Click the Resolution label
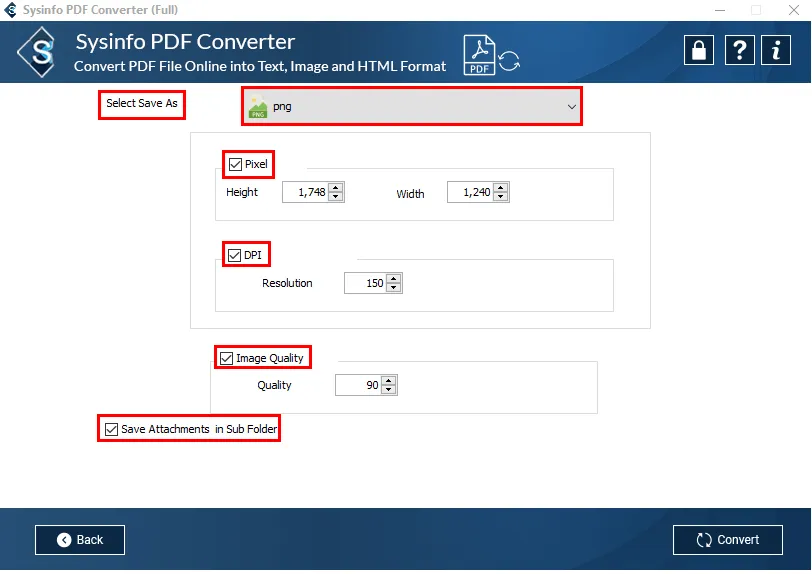The height and width of the screenshot is (574, 812). click(287, 283)
